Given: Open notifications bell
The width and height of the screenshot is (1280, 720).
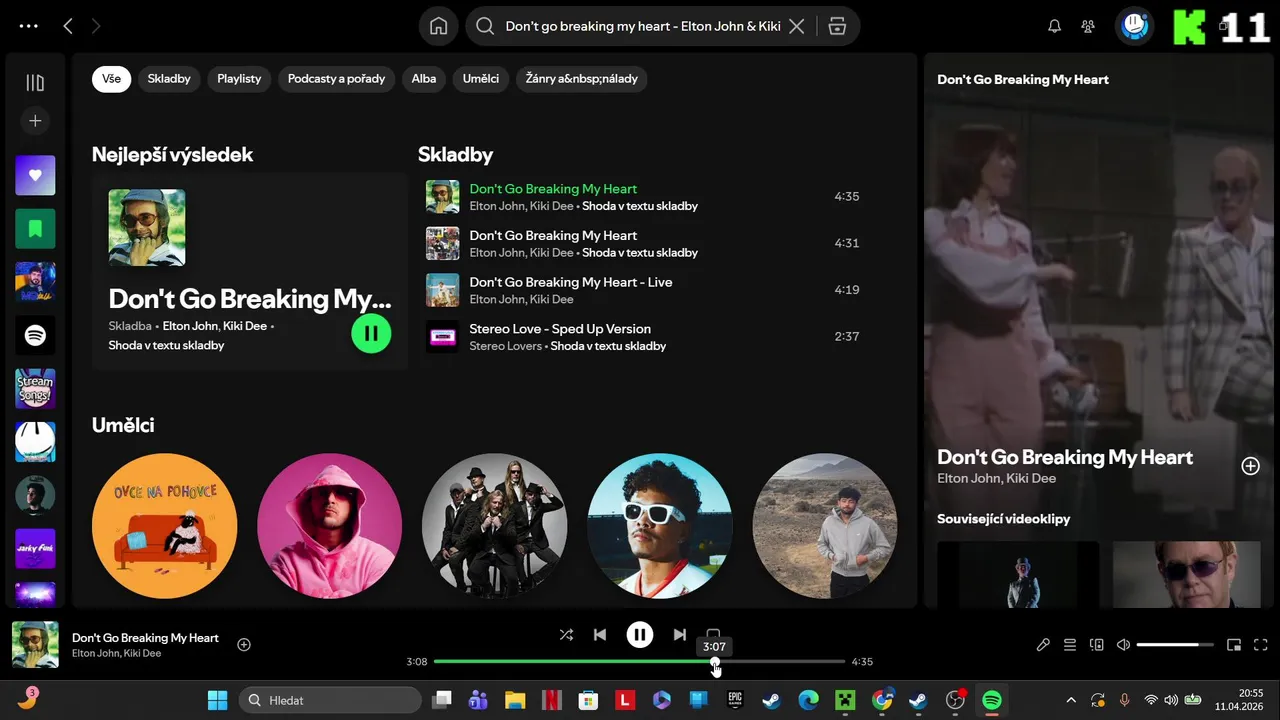Looking at the screenshot, I should coord(1054,27).
